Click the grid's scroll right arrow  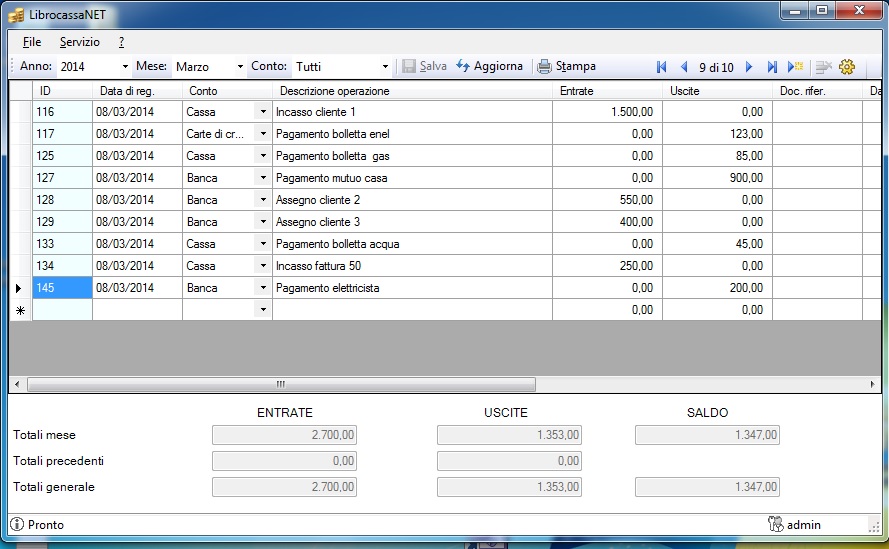(872, 385)
